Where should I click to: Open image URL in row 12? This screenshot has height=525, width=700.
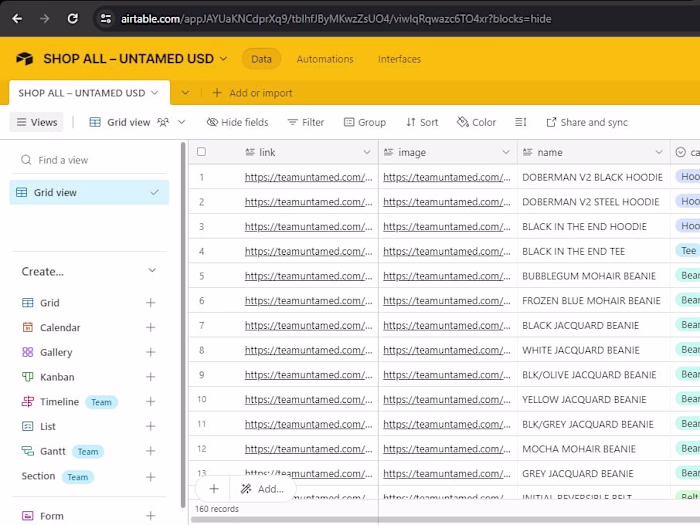click(447, 449)
